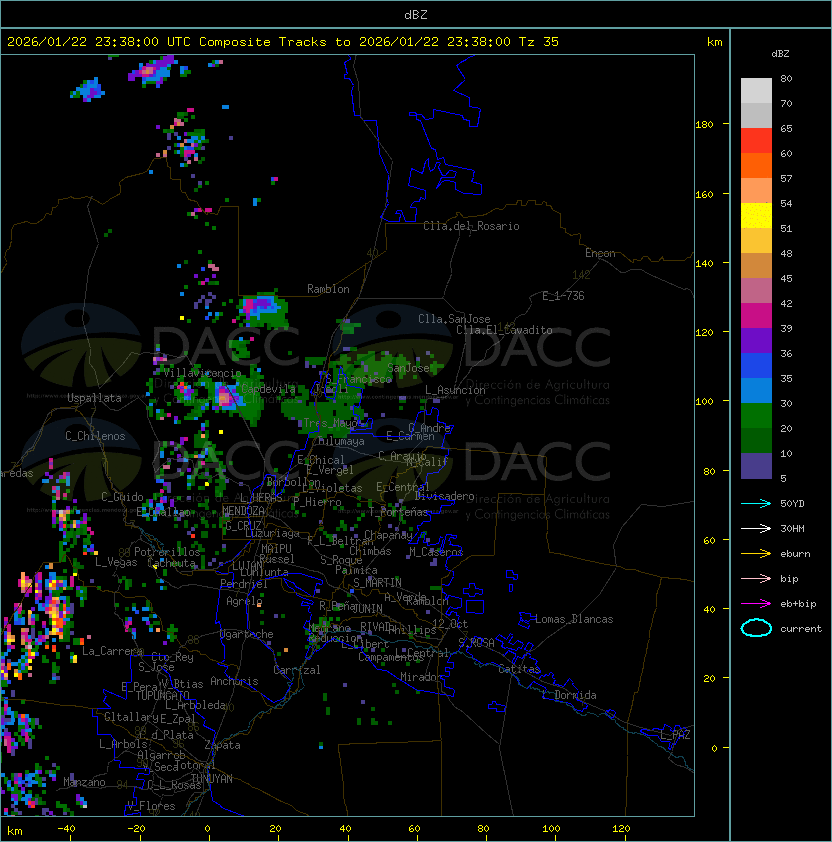Click the 180 tick on vertical axis
832x842 pixels.
pos(704,125)
